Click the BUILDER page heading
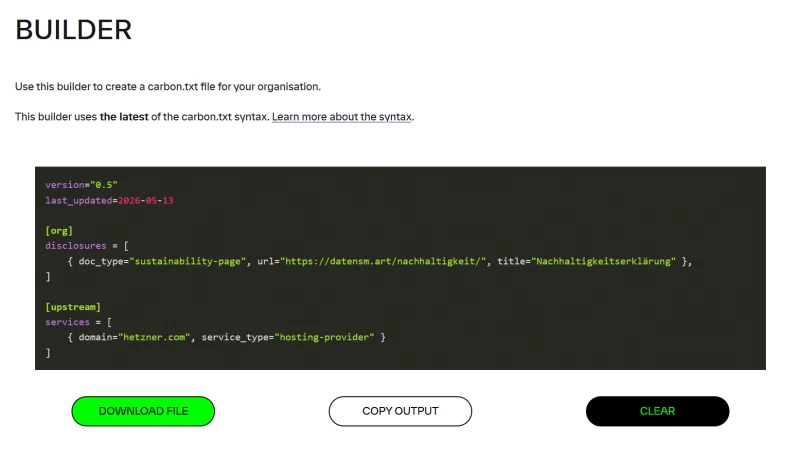Viewport: 800px width, 450px height. click(73, 30)
